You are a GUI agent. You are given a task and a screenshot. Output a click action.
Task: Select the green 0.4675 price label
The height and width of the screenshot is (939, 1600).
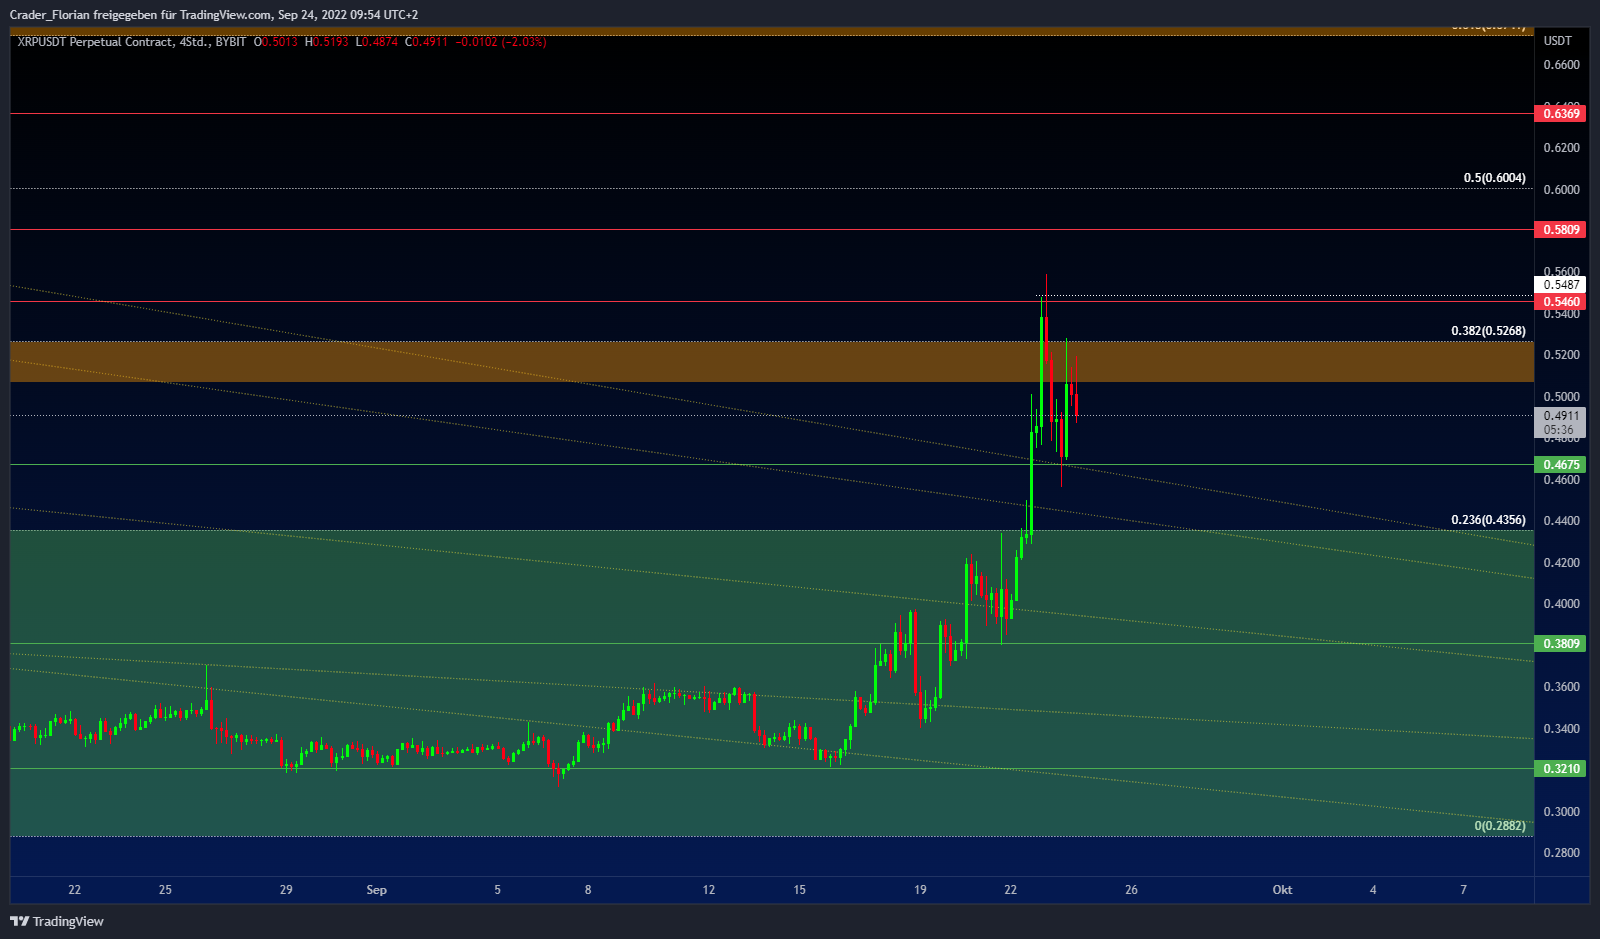coord(1560,465)
